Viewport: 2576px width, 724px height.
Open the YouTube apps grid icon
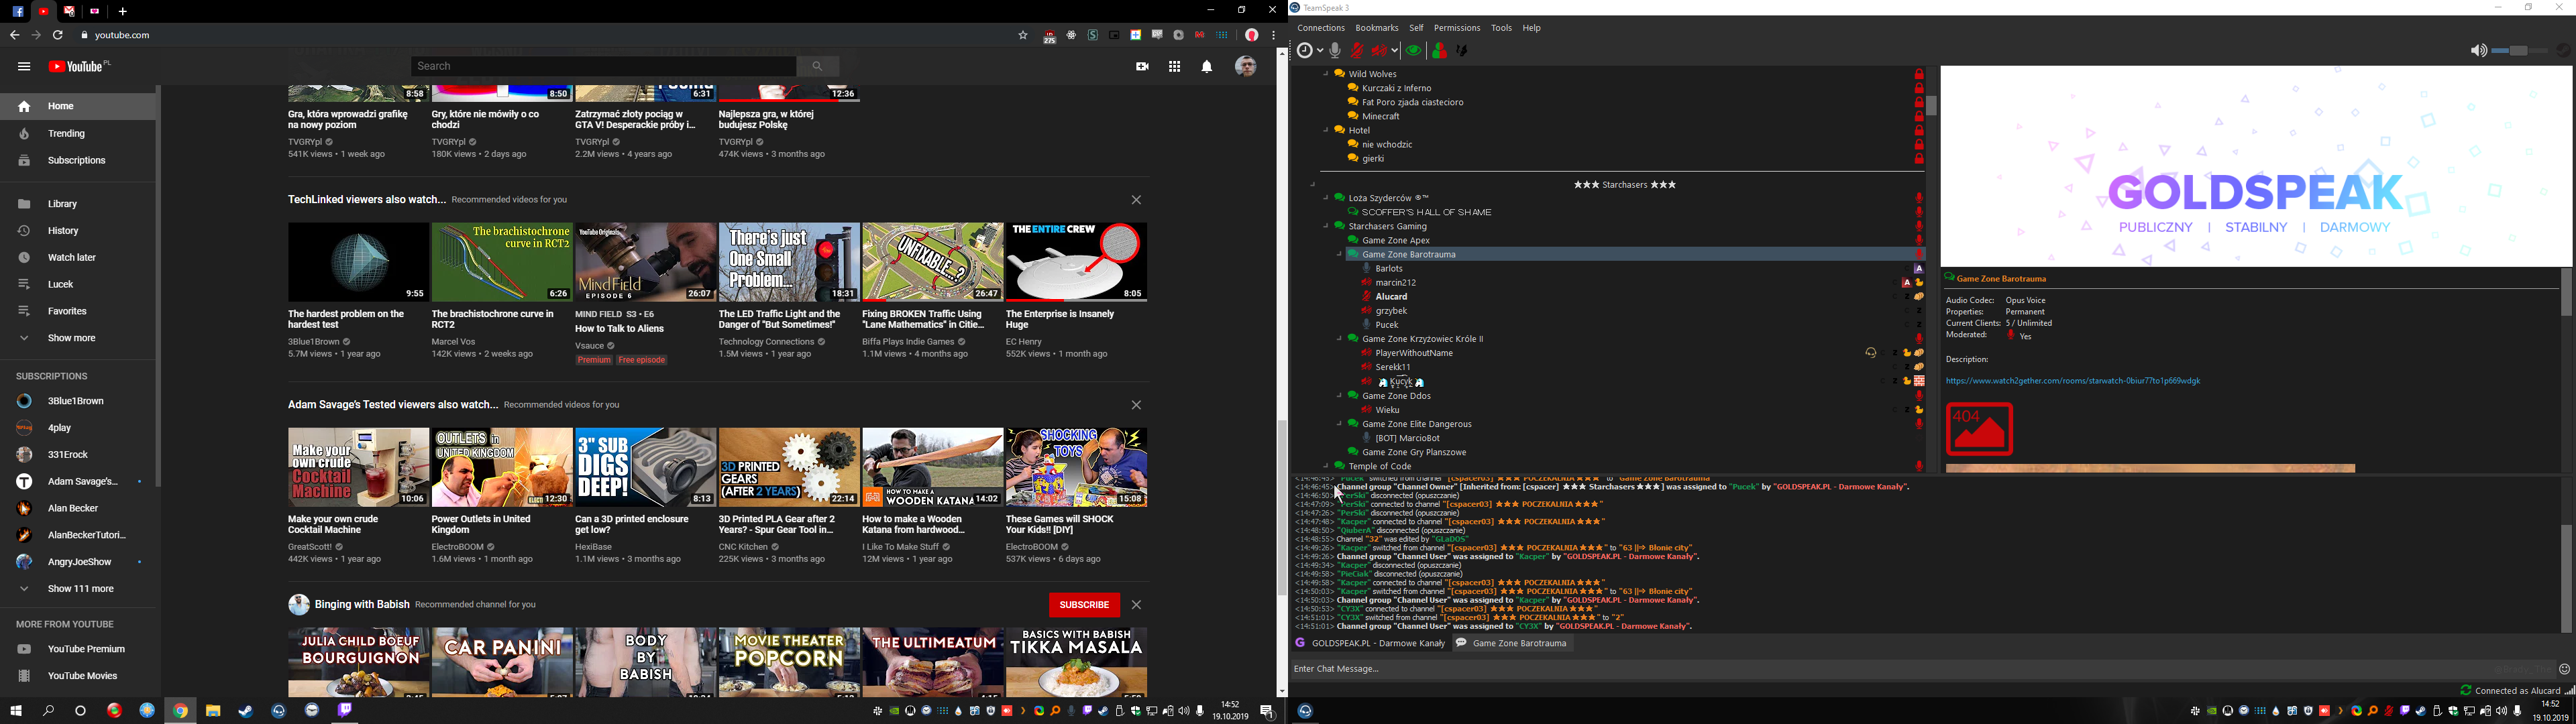click(1174, 67)
